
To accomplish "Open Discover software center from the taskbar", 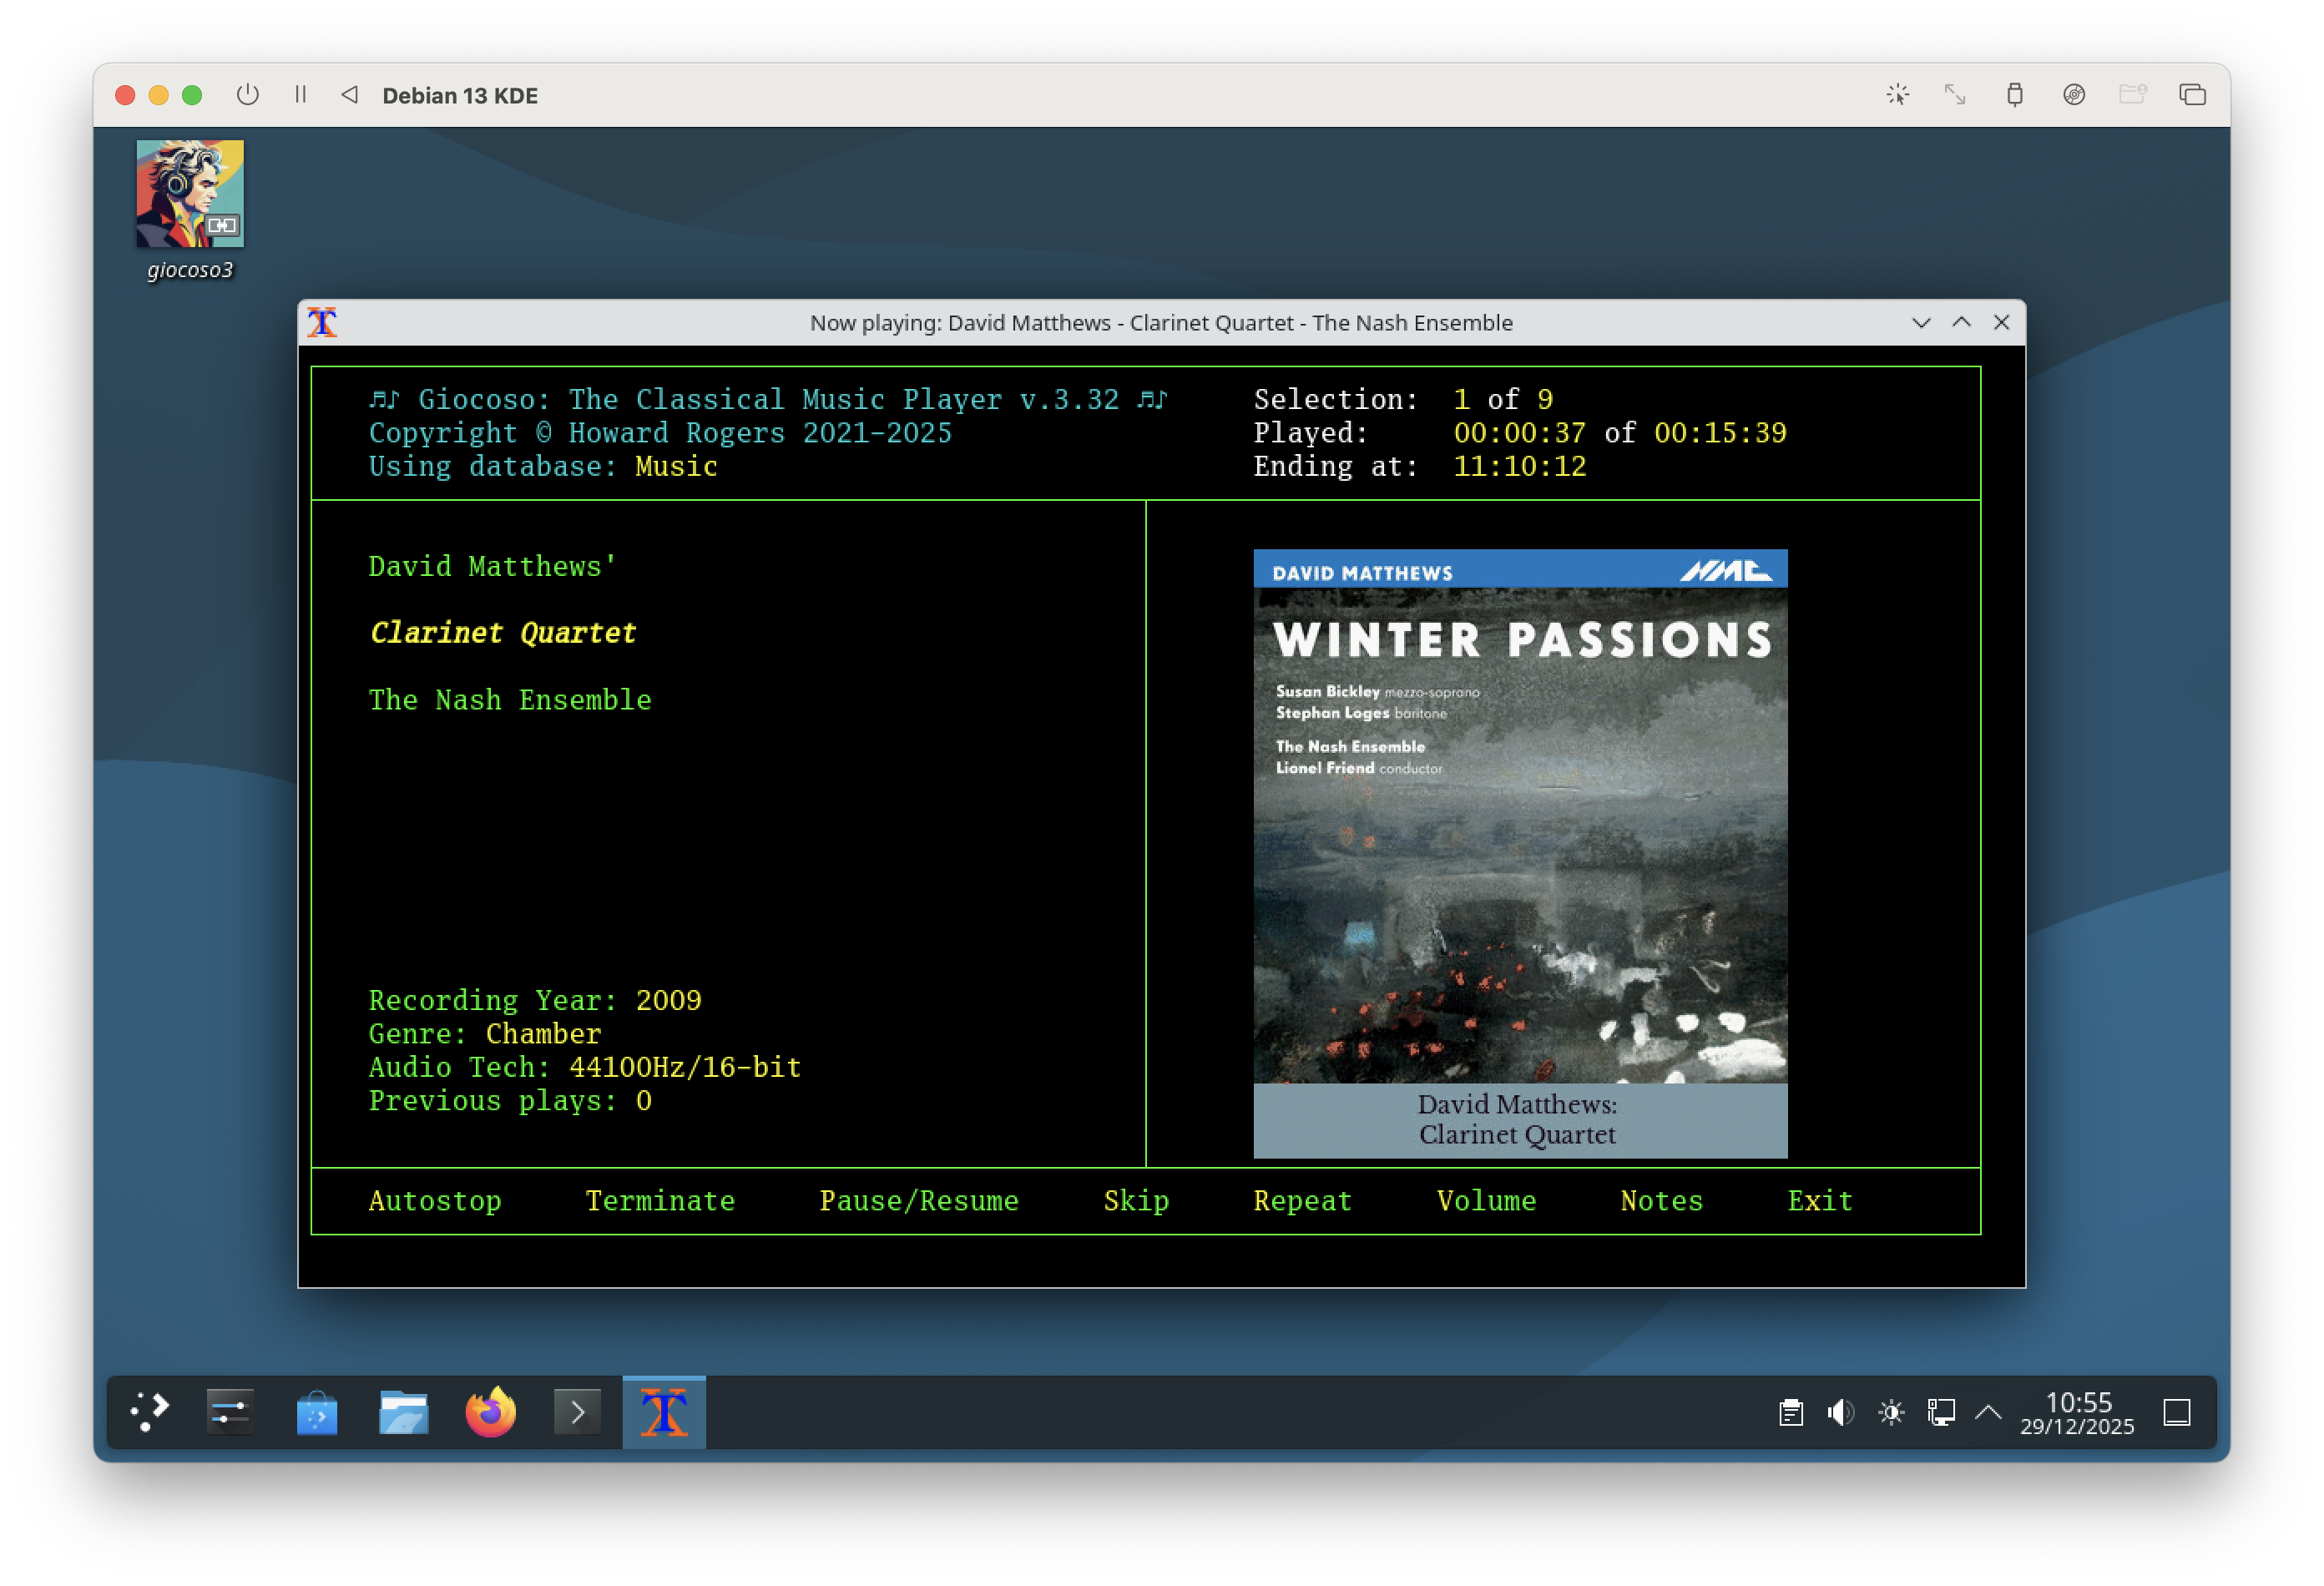I will tap(317, 1412).
